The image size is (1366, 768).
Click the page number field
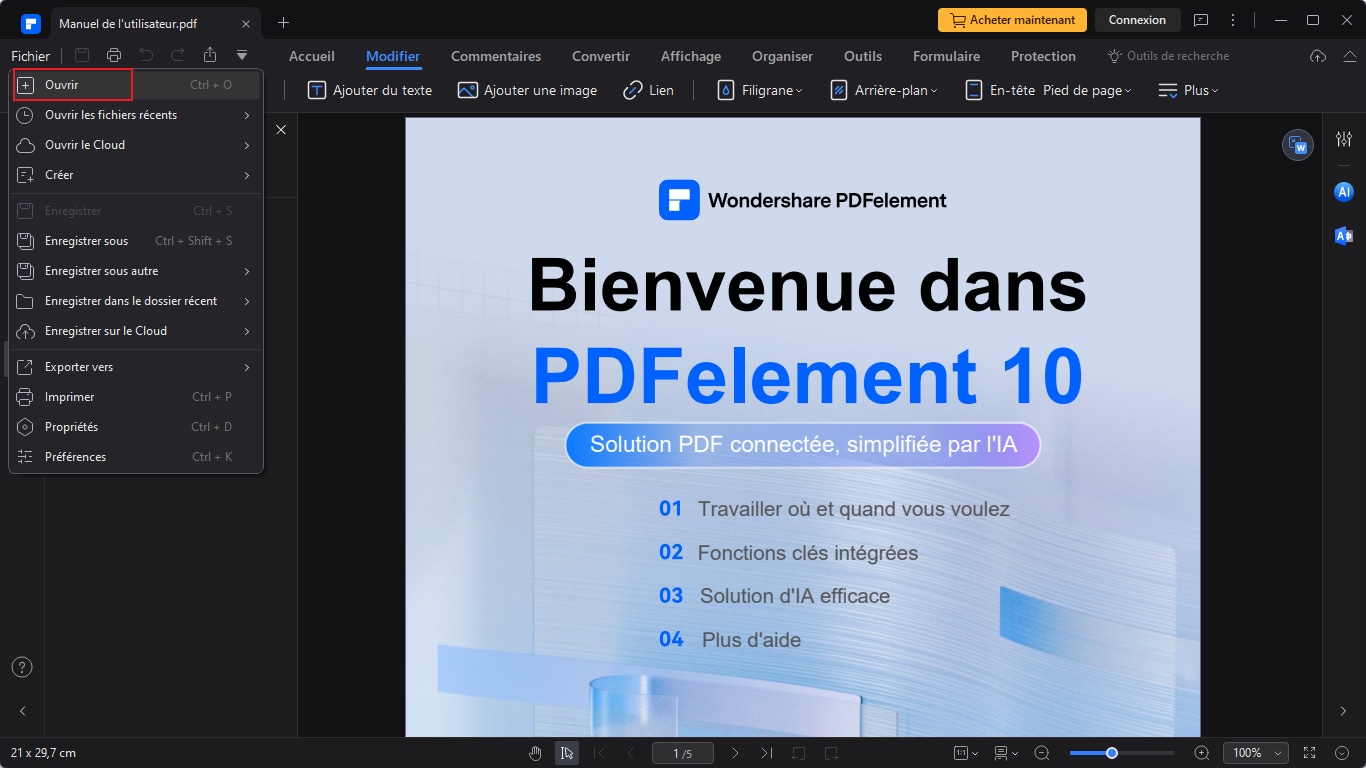click(683, 753)
